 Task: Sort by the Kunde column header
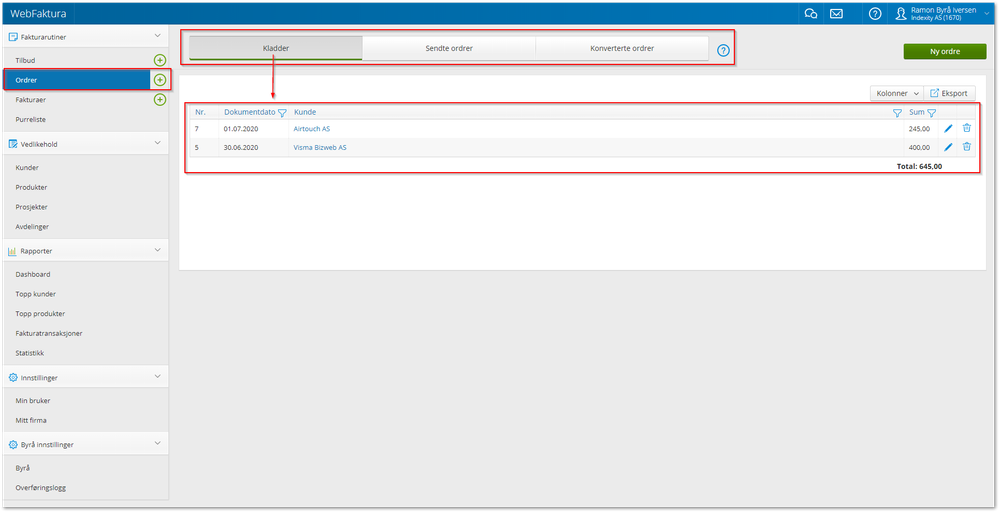(305, 113)
